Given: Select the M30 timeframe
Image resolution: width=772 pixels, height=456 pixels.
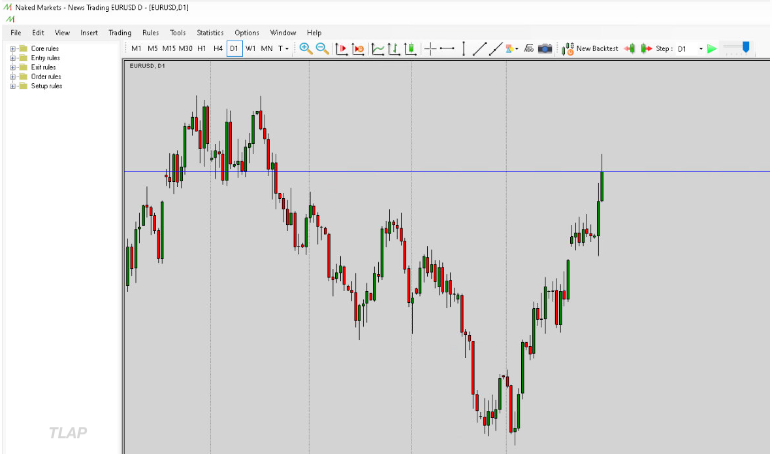Looking at the screenshot, I should tap(186, 48).
